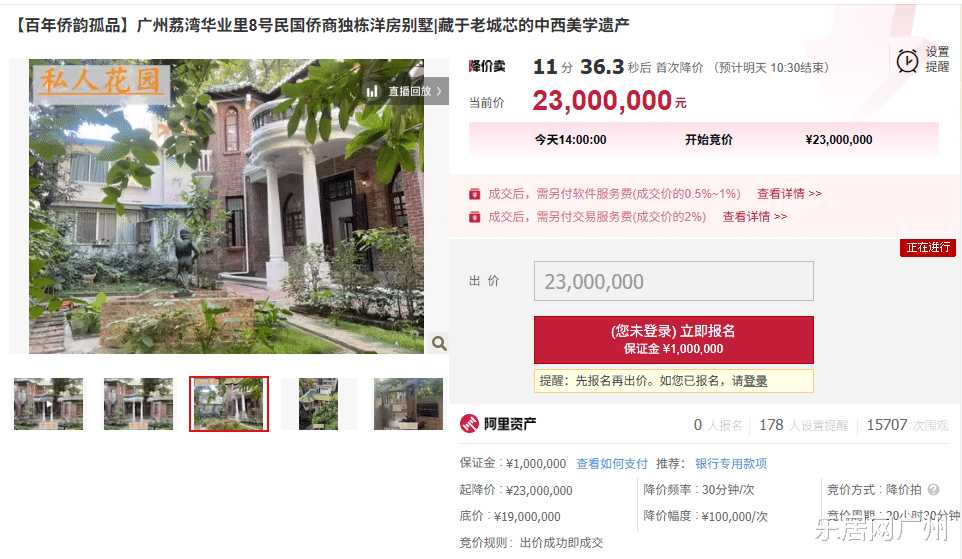Click the 登录 login link
The height and width of the screenshot is (559, 962).
[755, 381]
